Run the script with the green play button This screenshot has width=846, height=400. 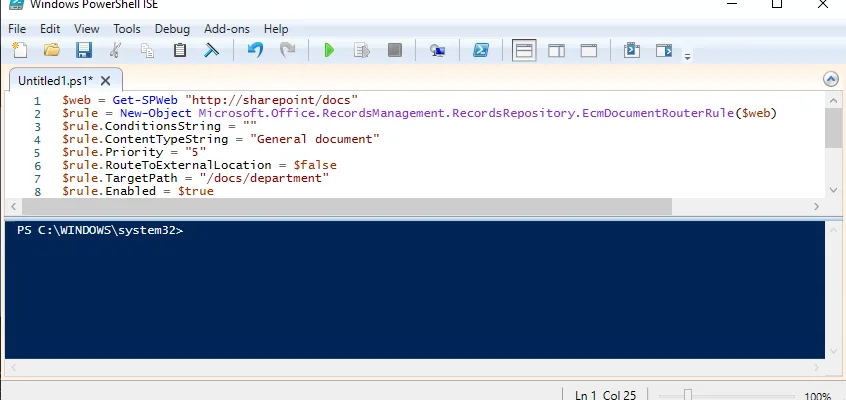click(x=329, y=51)
